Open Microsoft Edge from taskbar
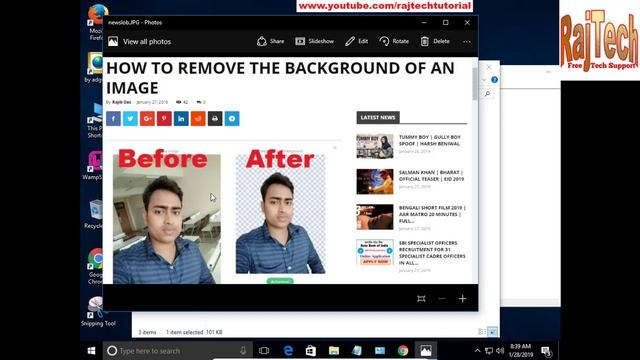 [288, 351]
